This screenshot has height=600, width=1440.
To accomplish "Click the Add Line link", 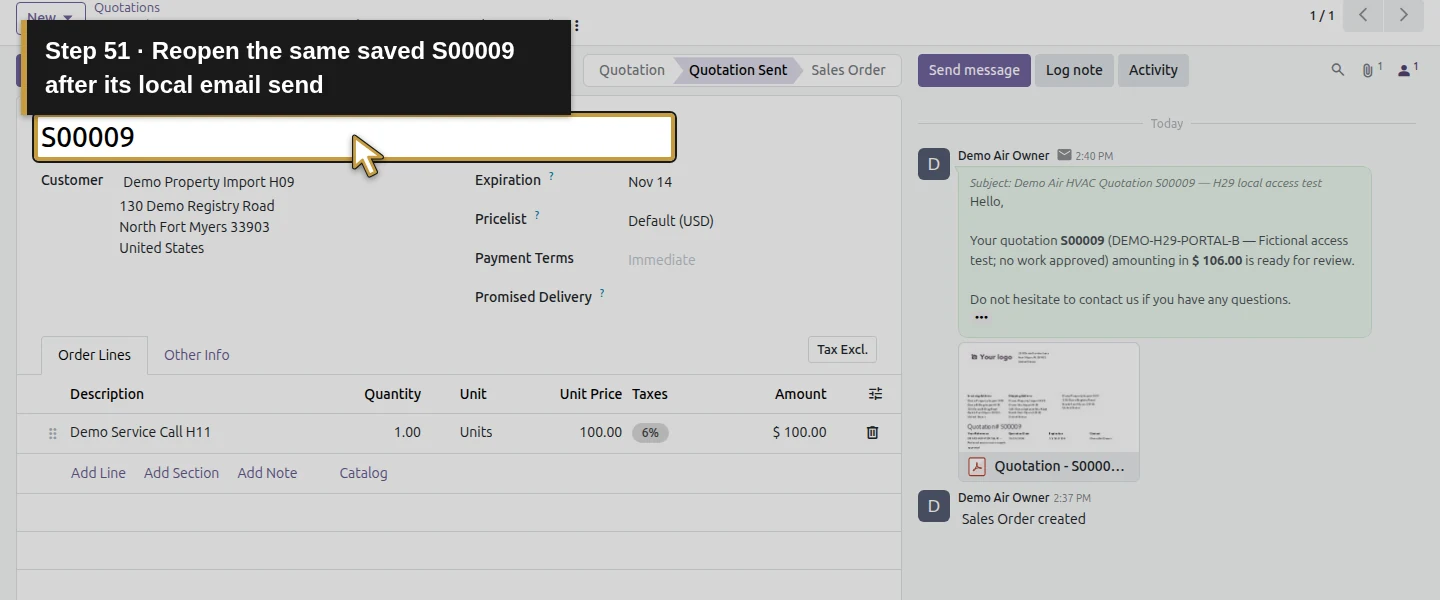I will coord(98,473).
